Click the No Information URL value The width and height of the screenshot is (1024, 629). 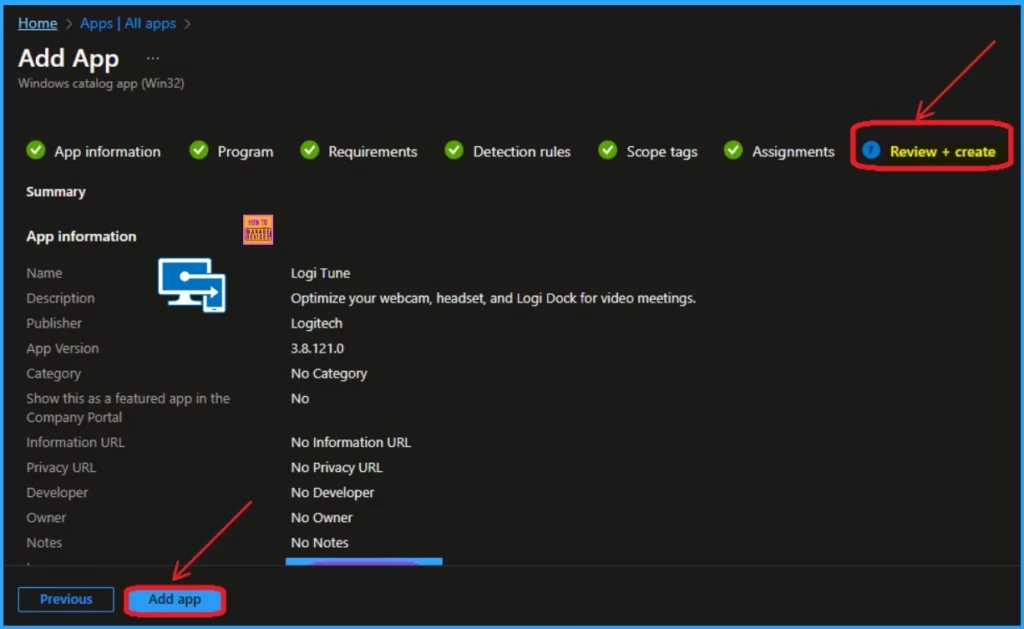351,442
